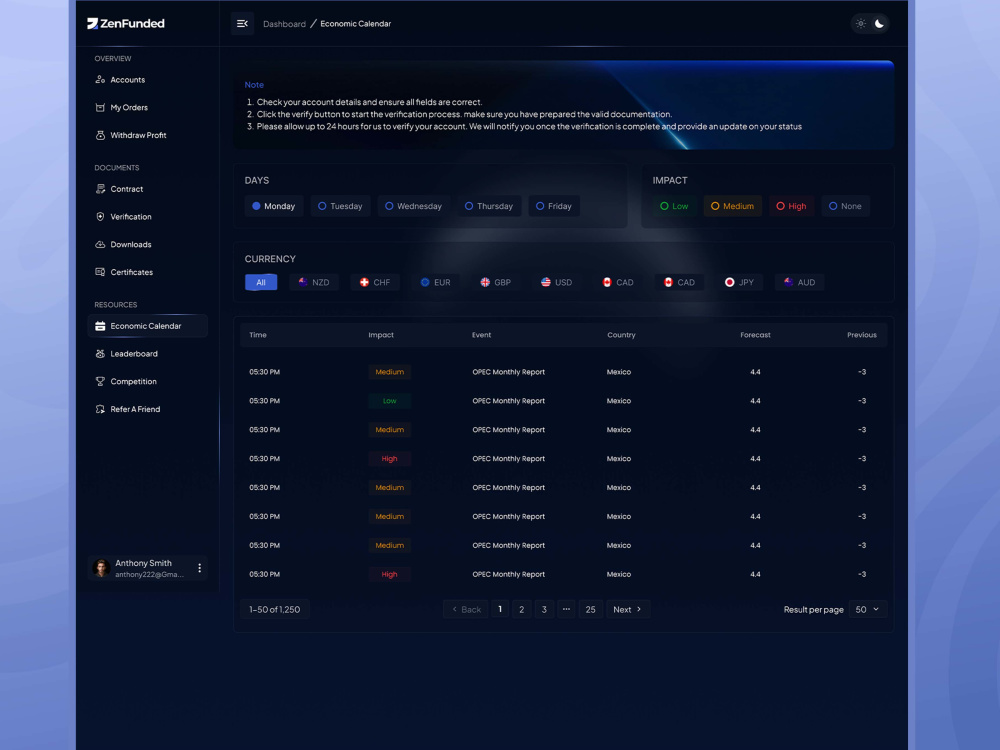1000x750 pixels.
Task: Click the ZenFunded logo
Action: 126,24
